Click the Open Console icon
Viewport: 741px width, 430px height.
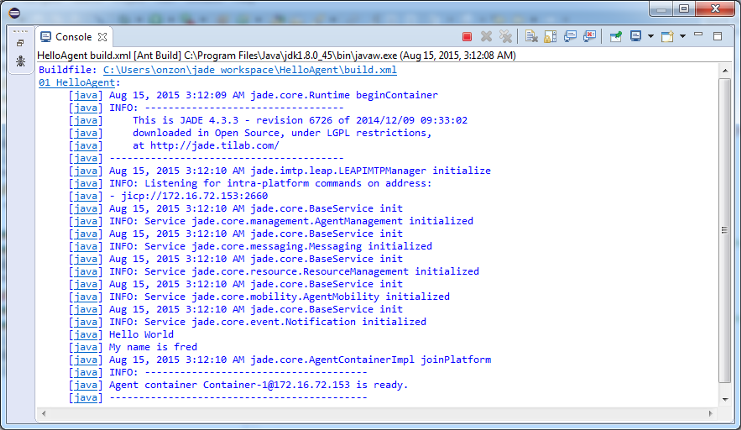[667, 36]
